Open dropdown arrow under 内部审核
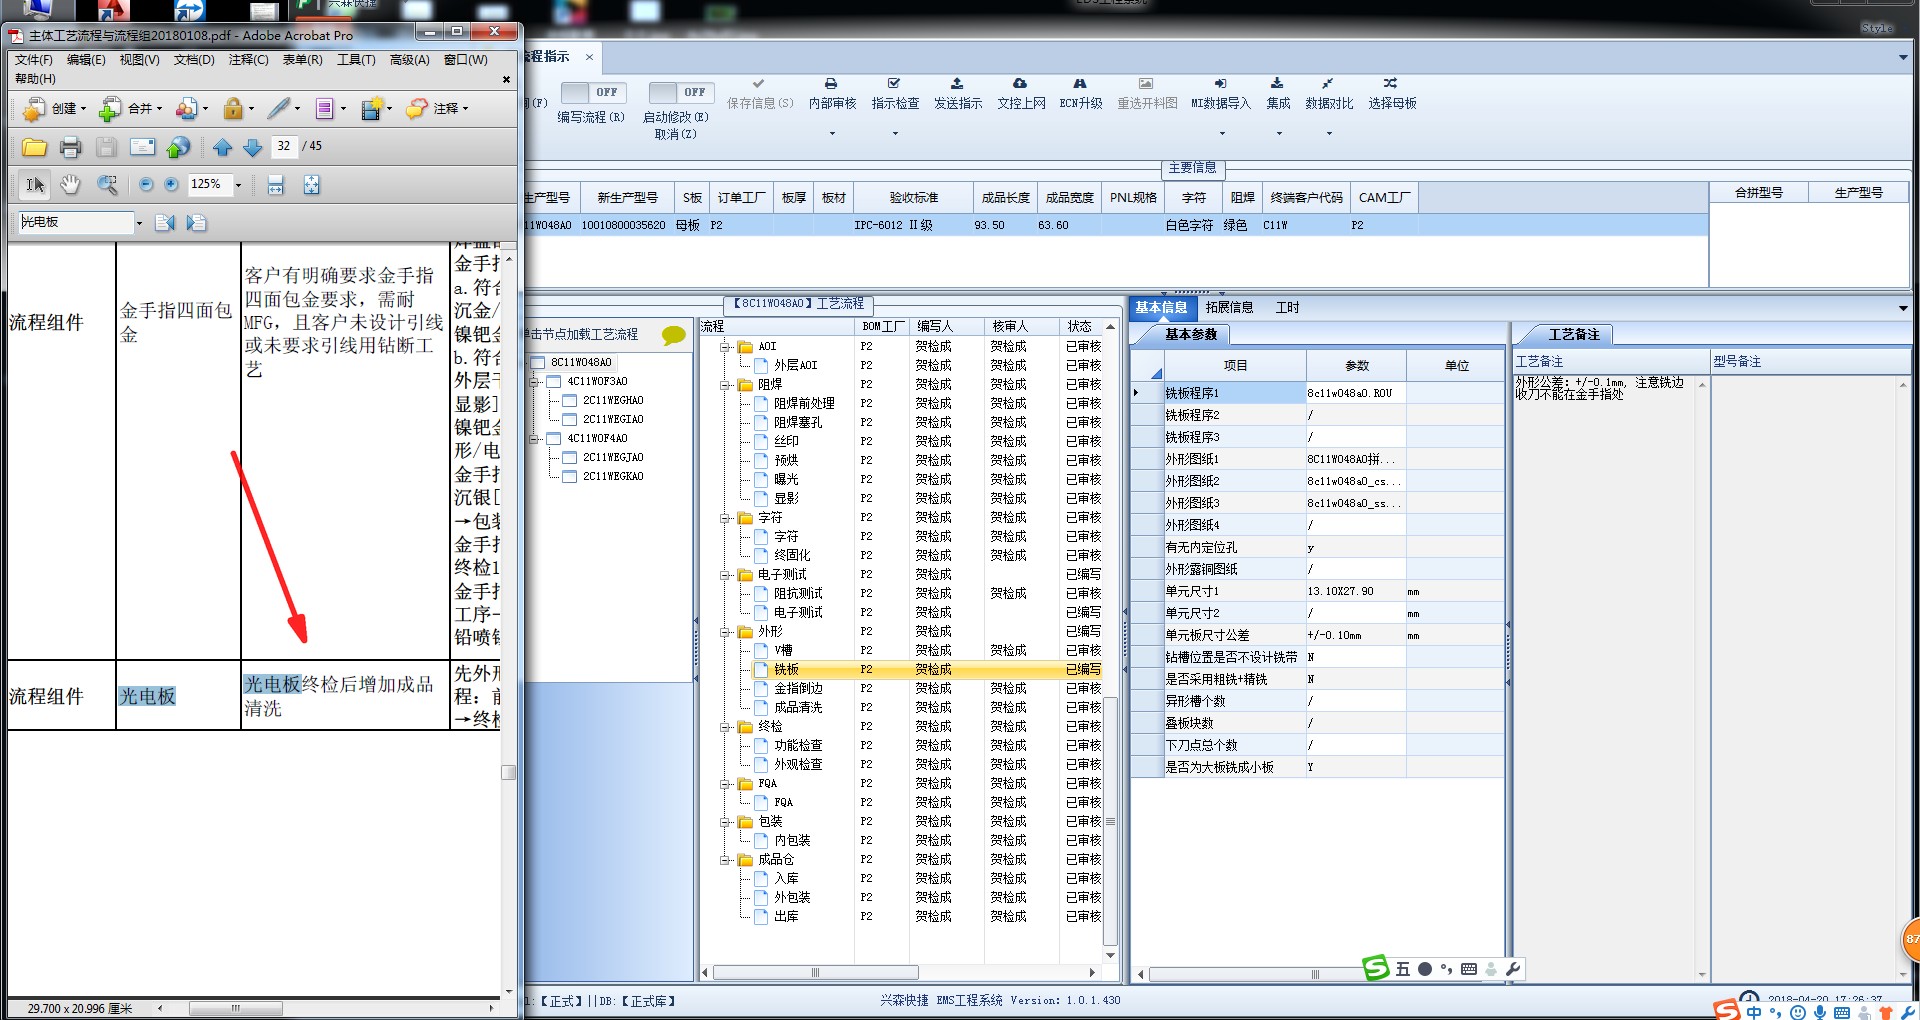This screenshot has width=1920, height=1020. [832, 133]
